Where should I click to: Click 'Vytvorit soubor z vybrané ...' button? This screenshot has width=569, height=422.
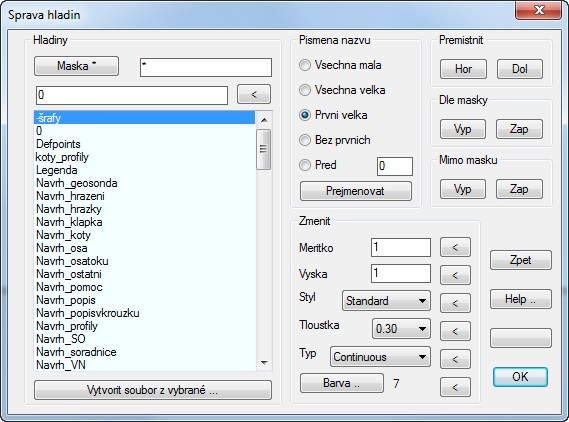pyautogui.click(x=153, y=390)
